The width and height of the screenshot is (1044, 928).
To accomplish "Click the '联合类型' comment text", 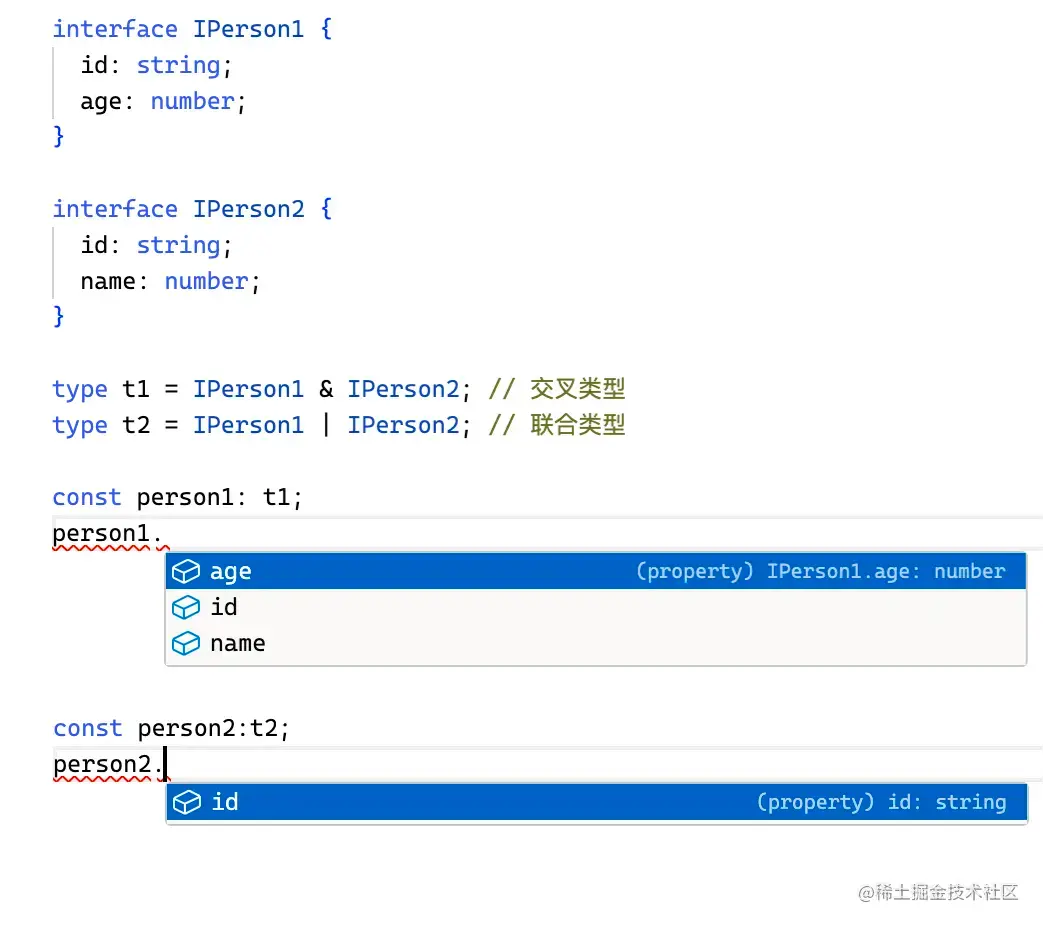I will click(578, 425).
